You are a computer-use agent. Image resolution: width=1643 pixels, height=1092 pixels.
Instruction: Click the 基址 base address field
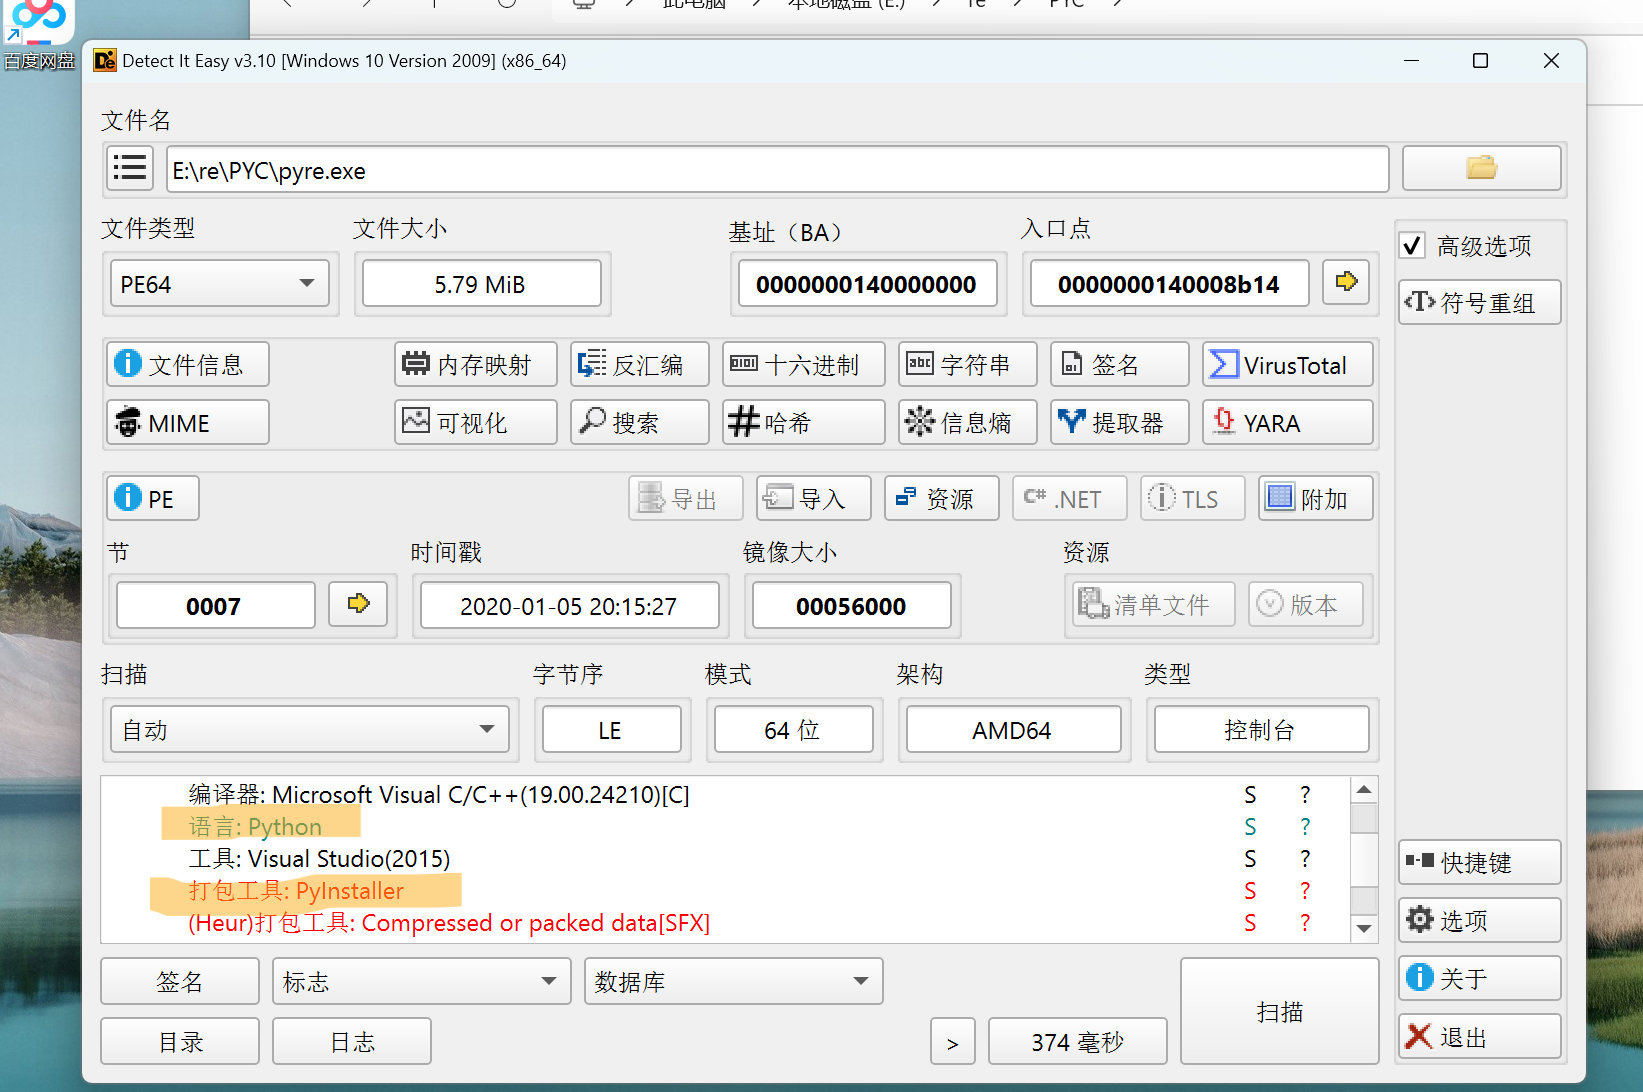click(867, 283)
